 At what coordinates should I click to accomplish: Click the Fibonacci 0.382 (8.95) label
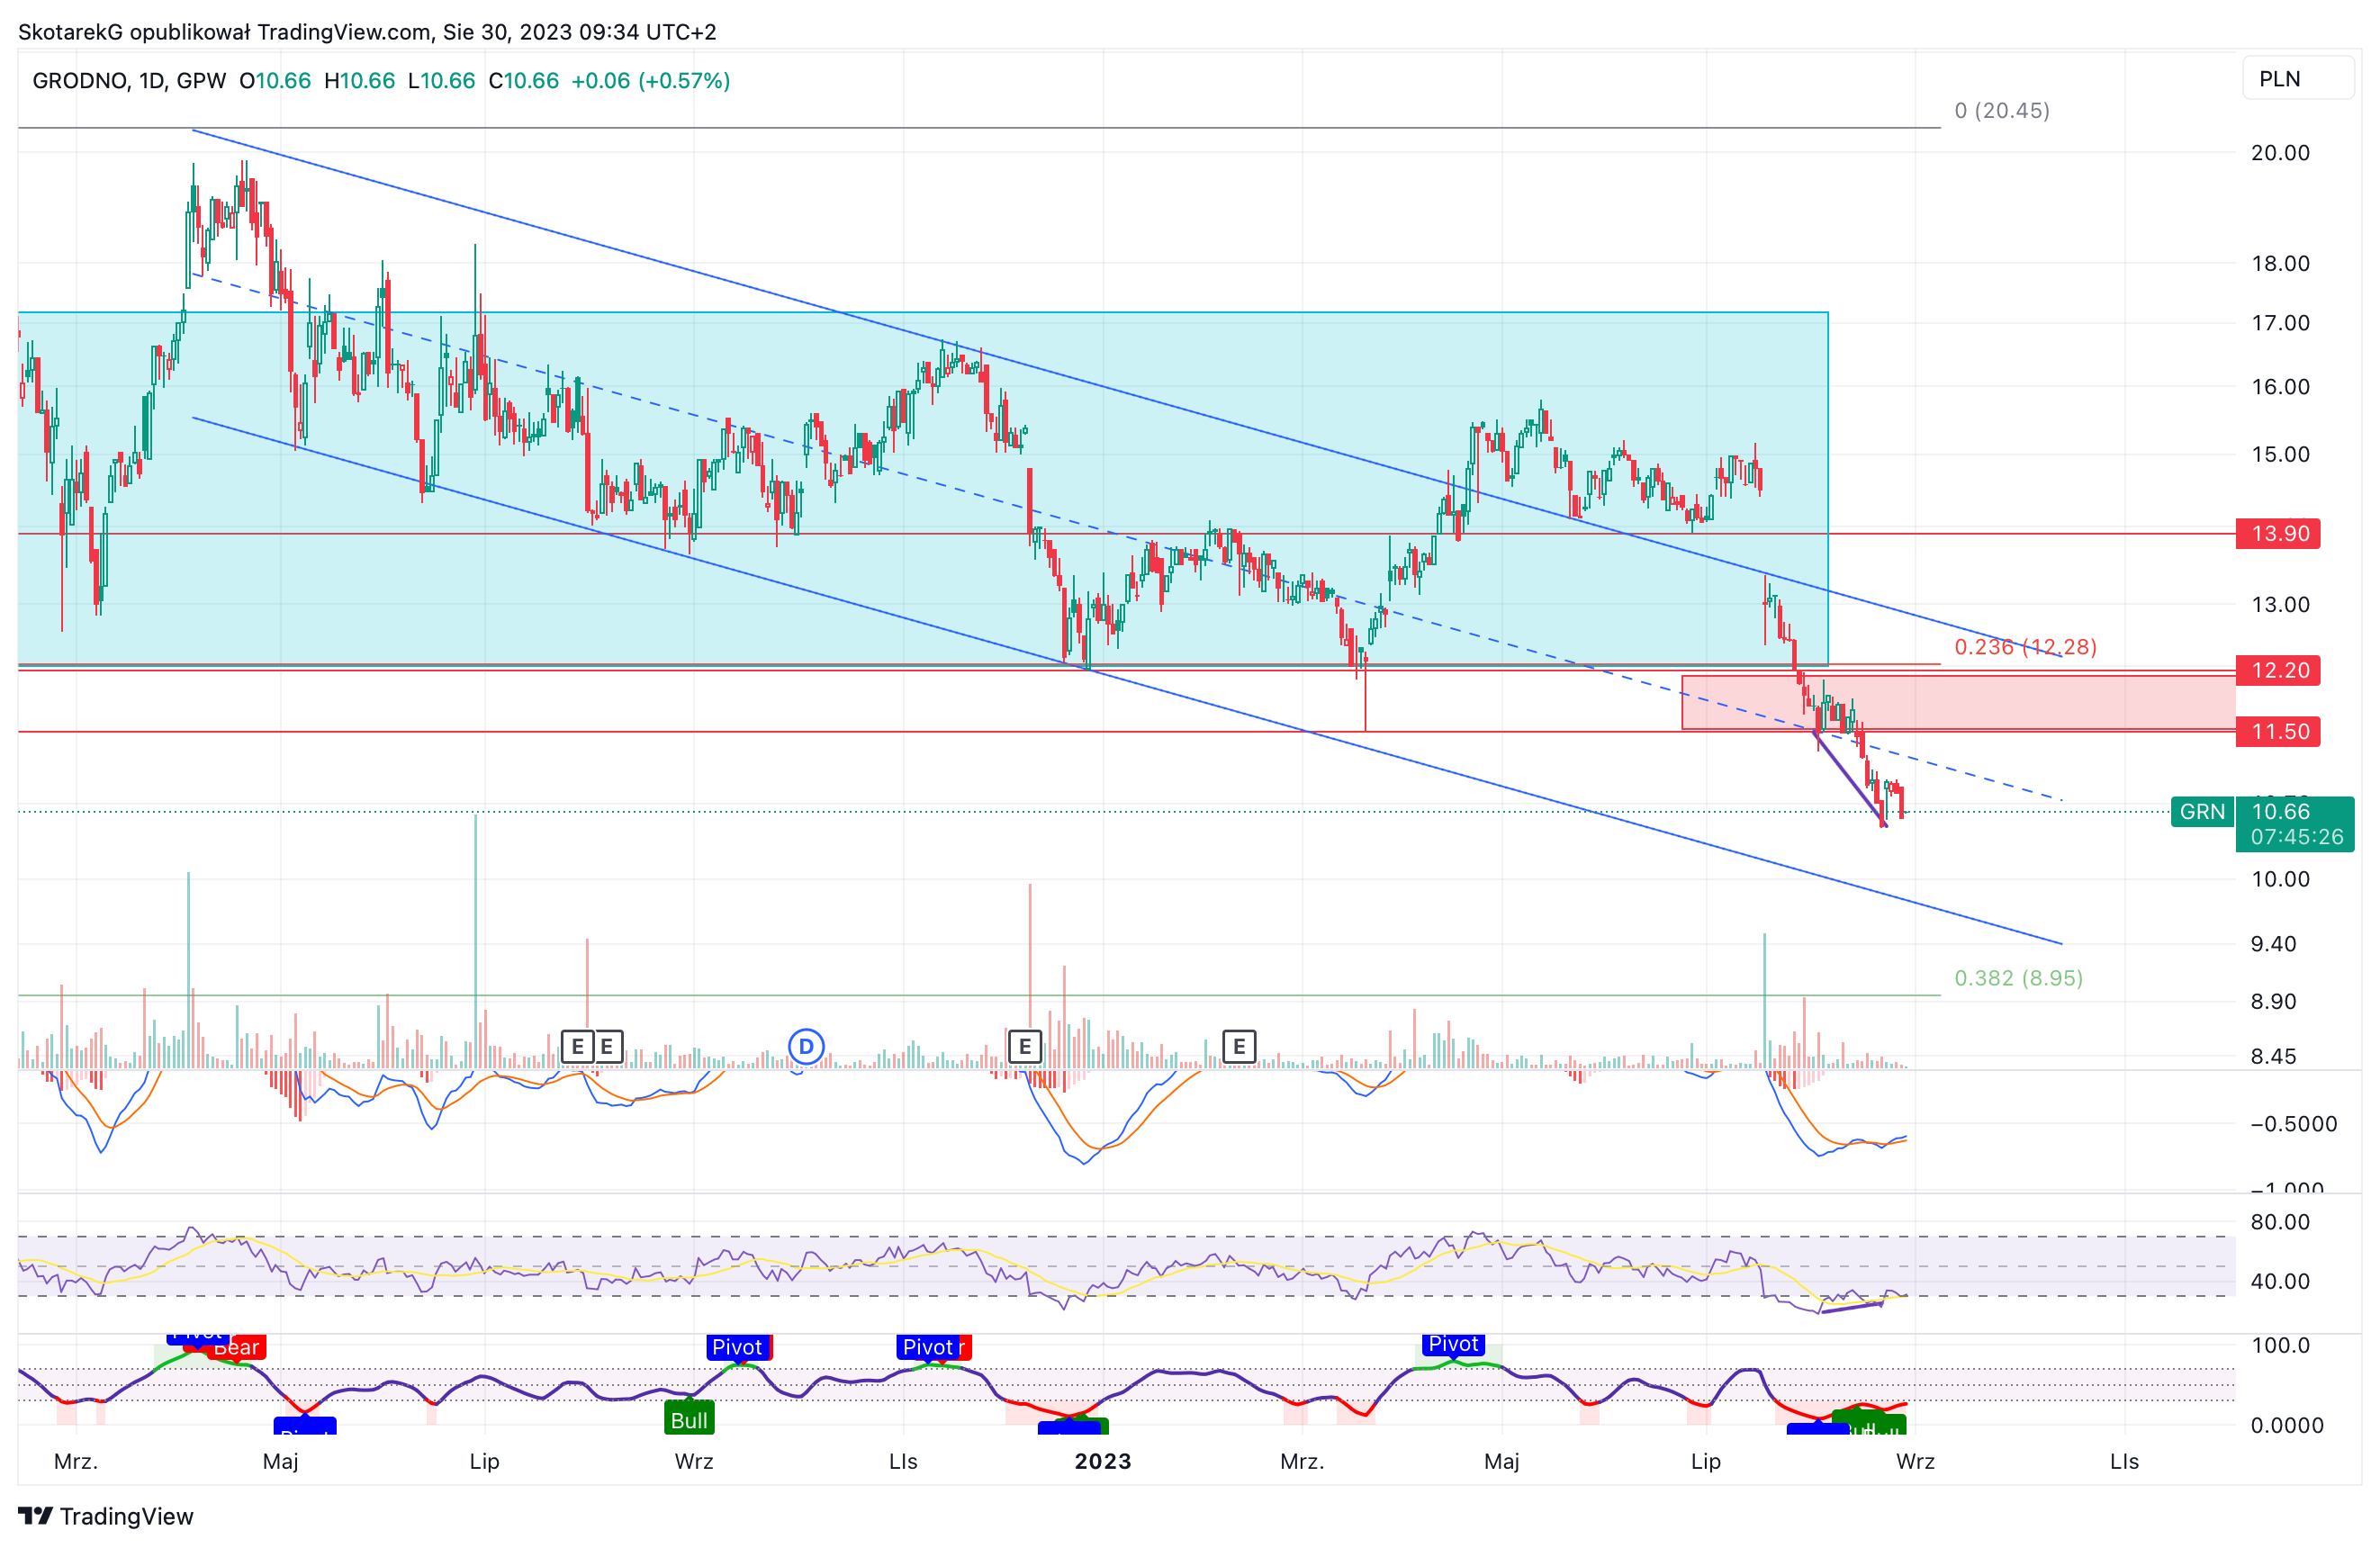click(2018, 977)
